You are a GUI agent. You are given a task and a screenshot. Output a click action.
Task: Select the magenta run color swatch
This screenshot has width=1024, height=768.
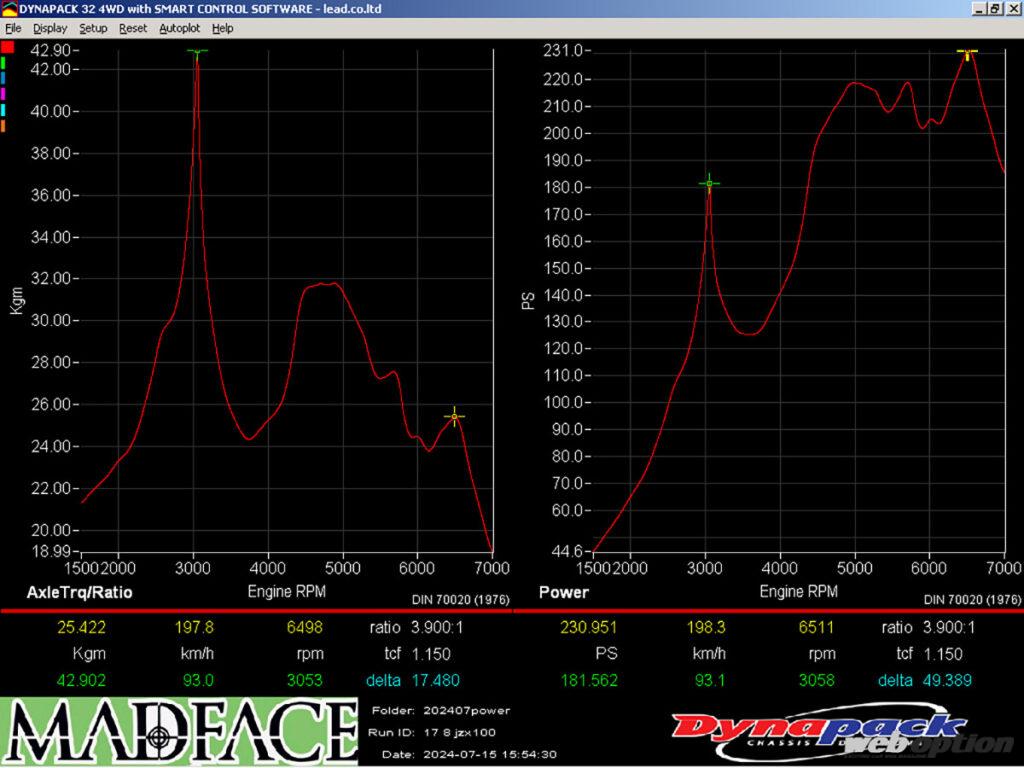4,93
